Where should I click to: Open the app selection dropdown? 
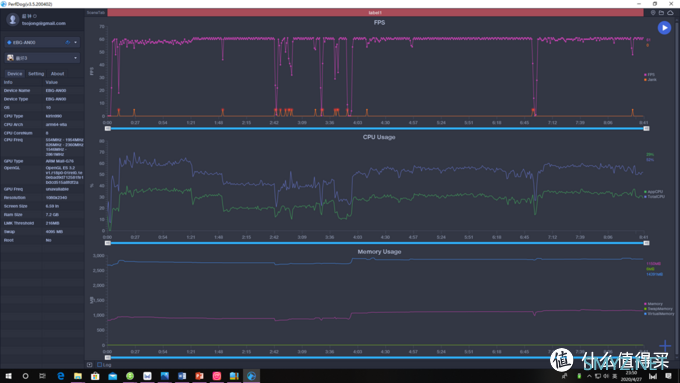pos(42,58)
